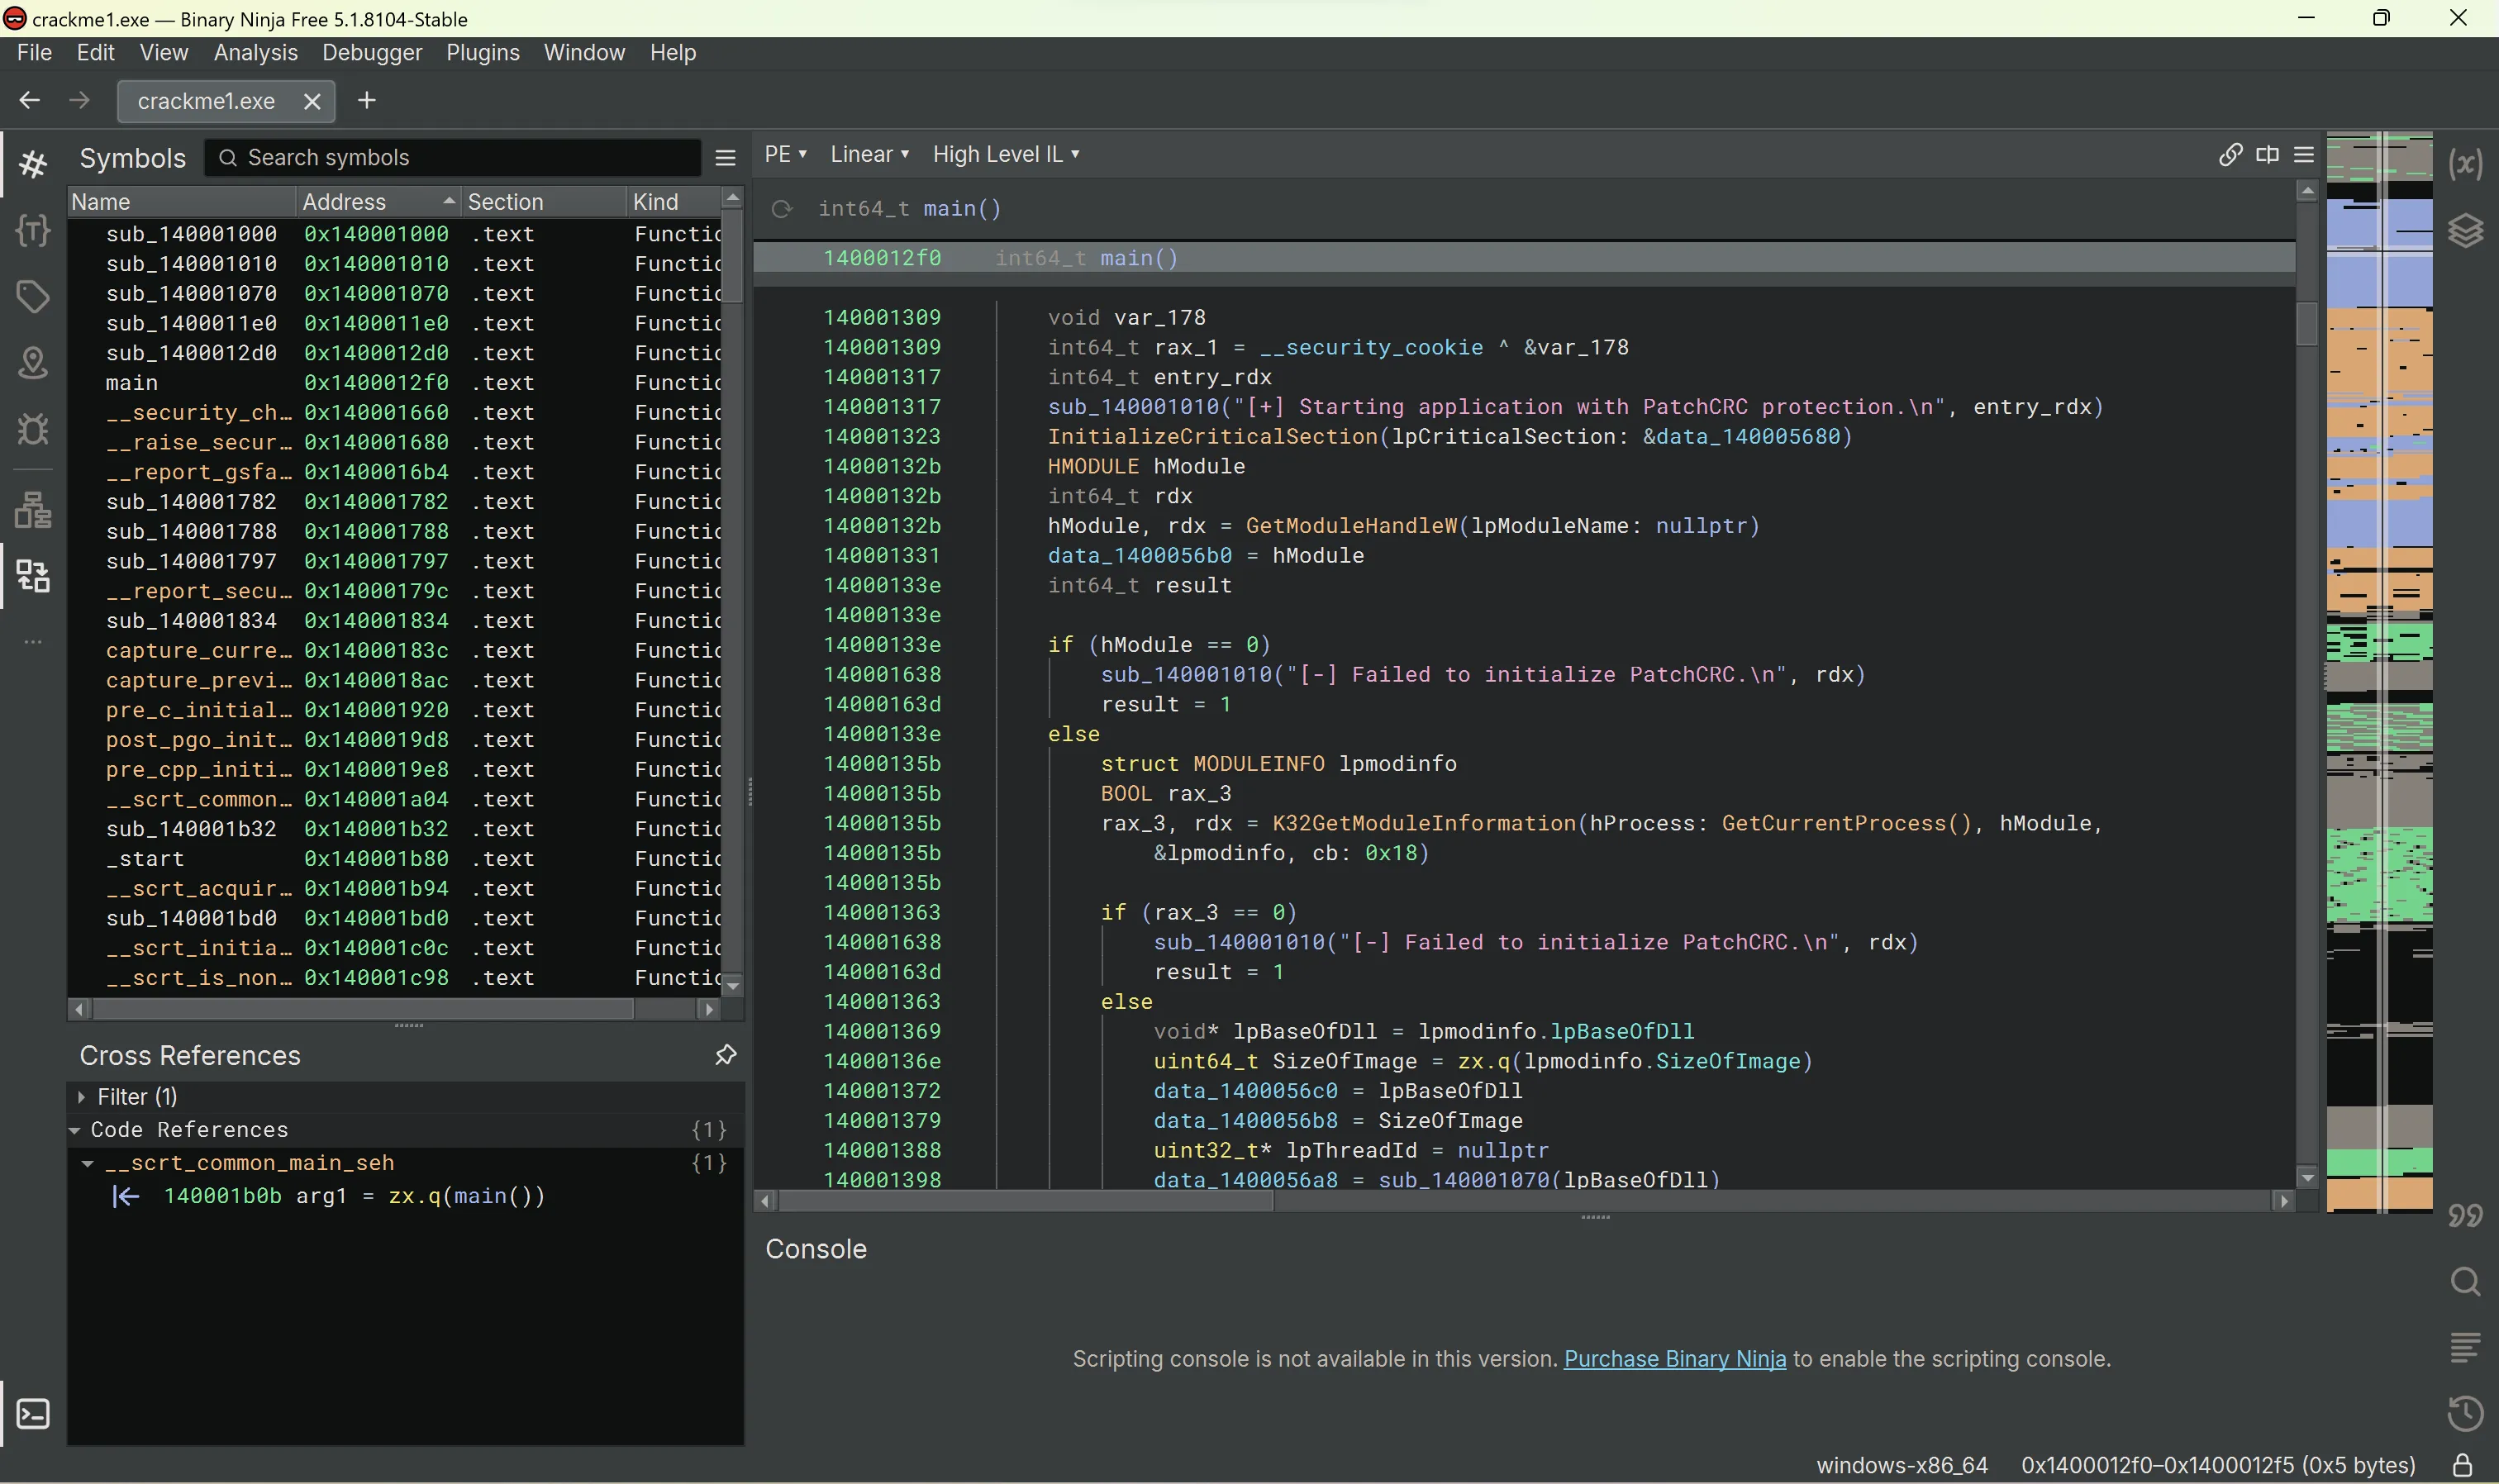Open the Analysis menu
This screenshot has height=1484, width=2499.
[x=255, y=53]
